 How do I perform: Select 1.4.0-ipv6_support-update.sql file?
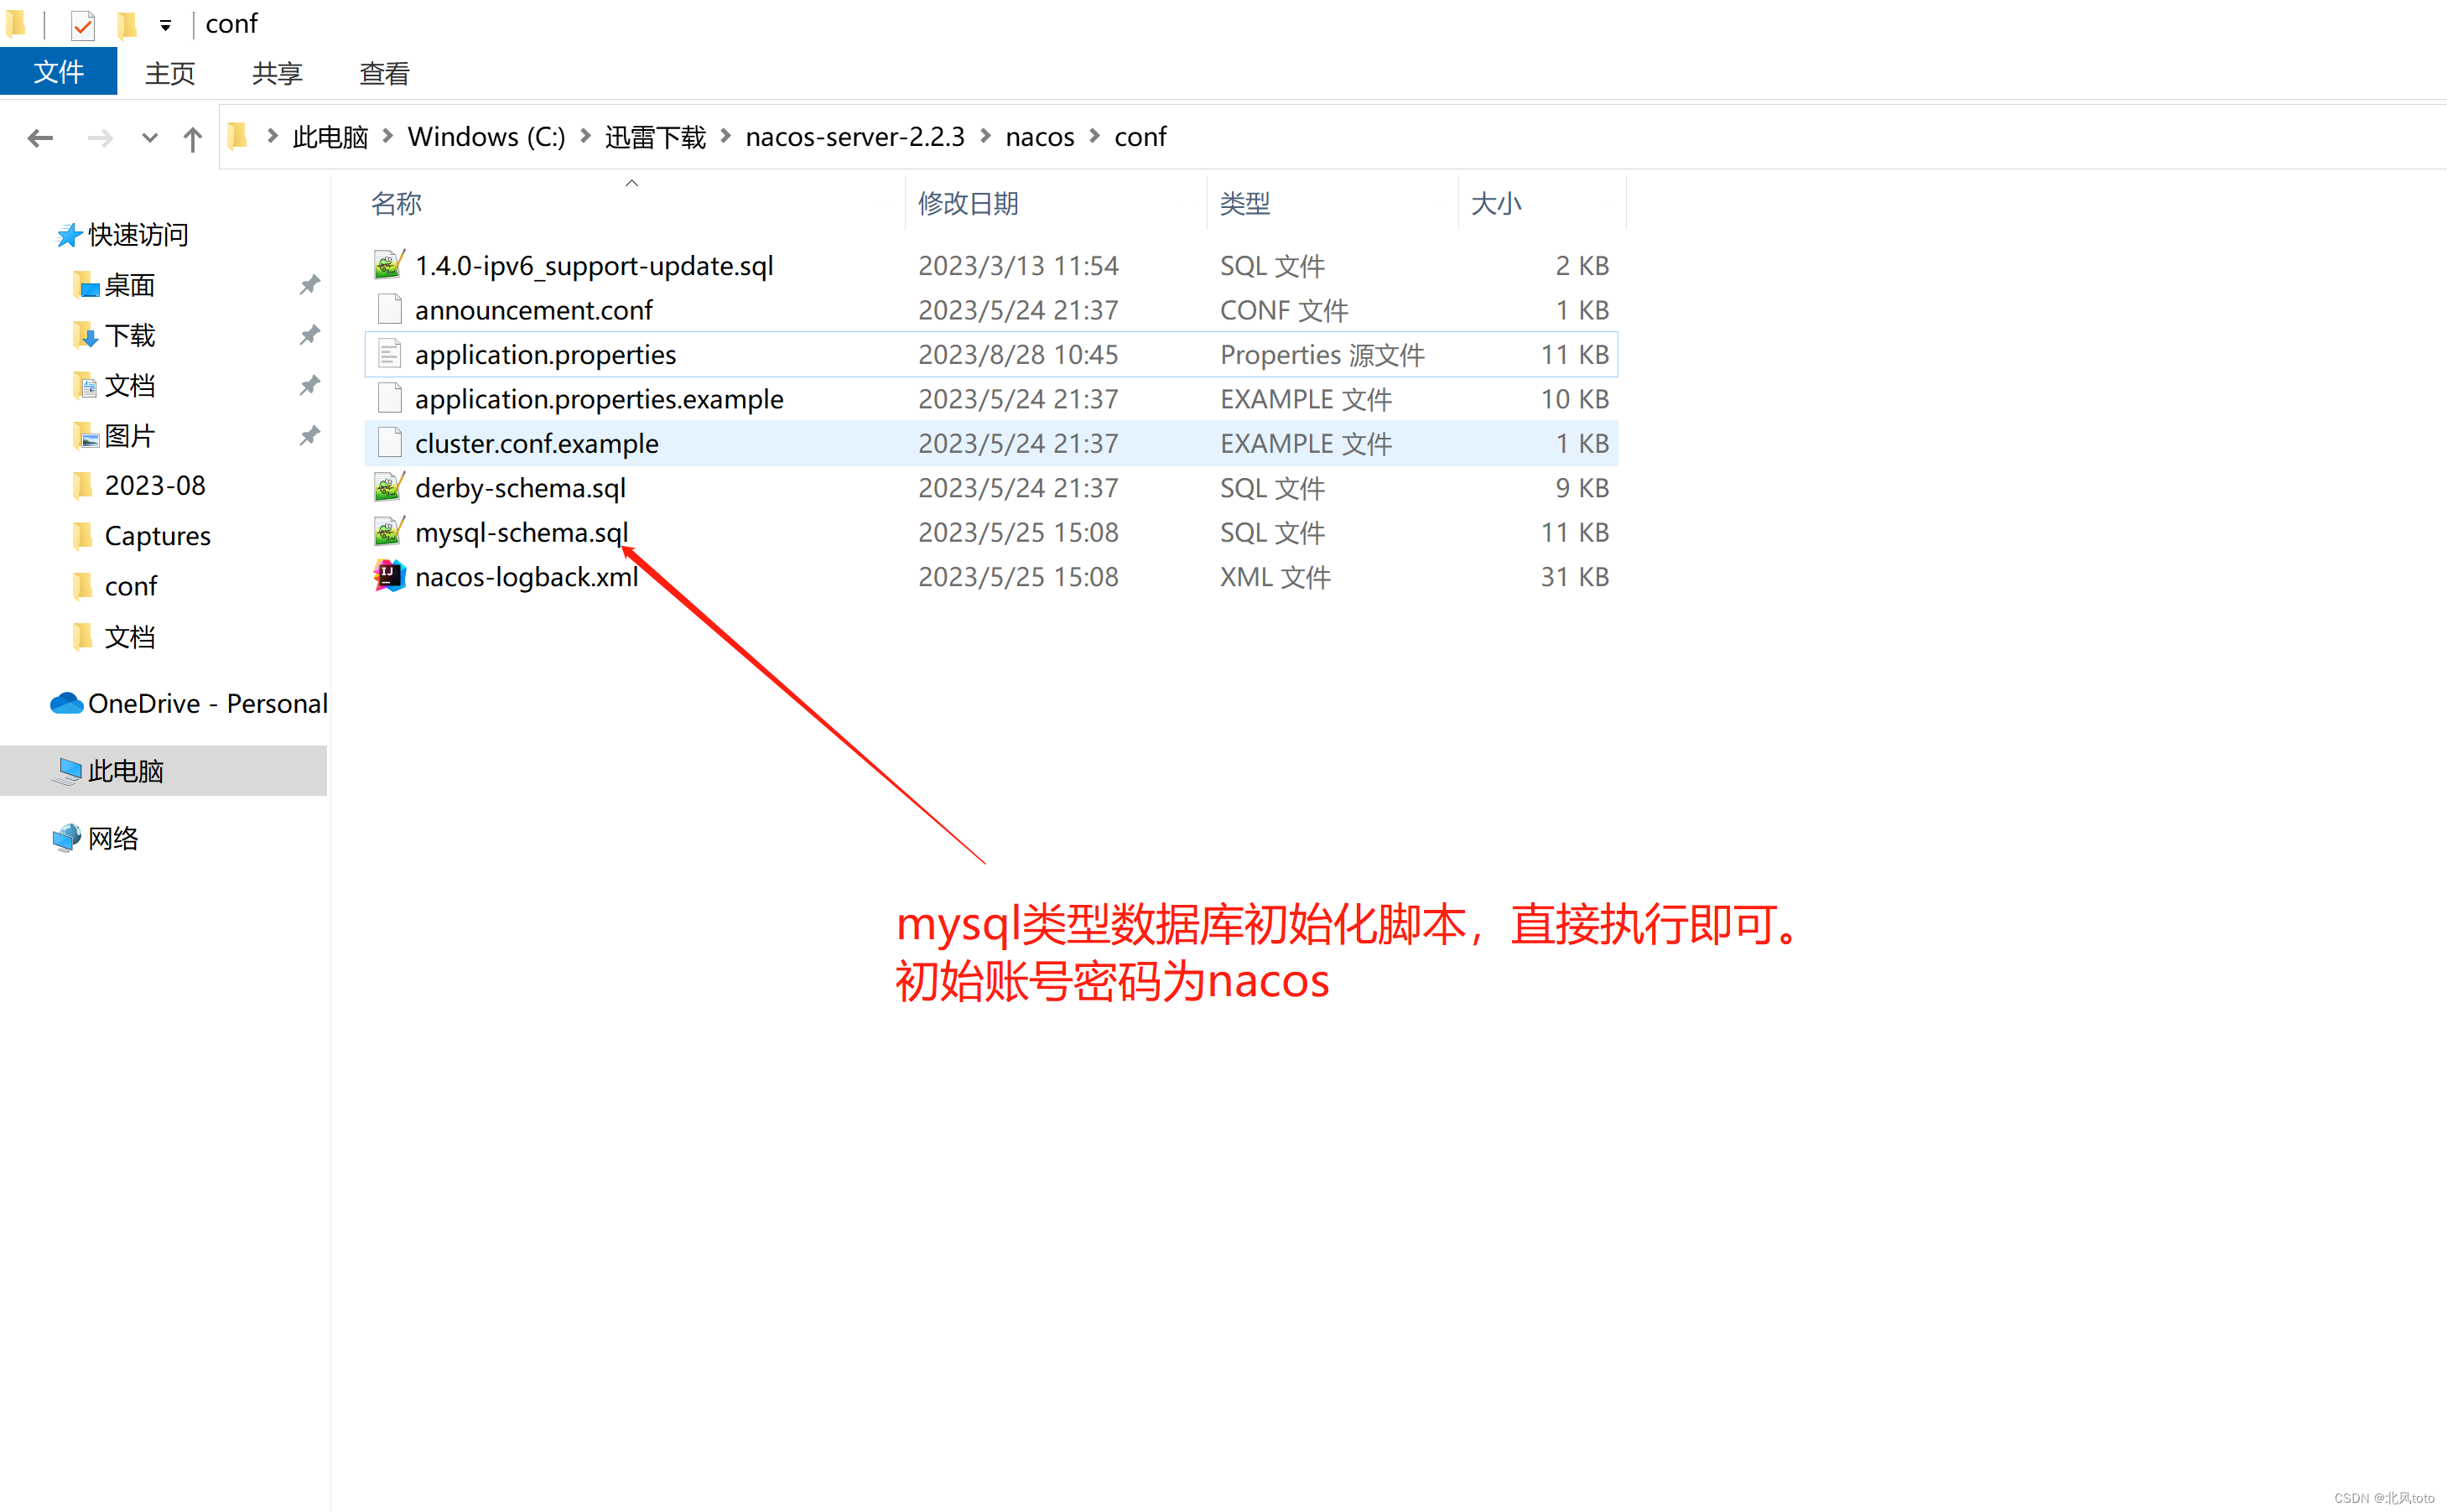[x=992, y=266]
